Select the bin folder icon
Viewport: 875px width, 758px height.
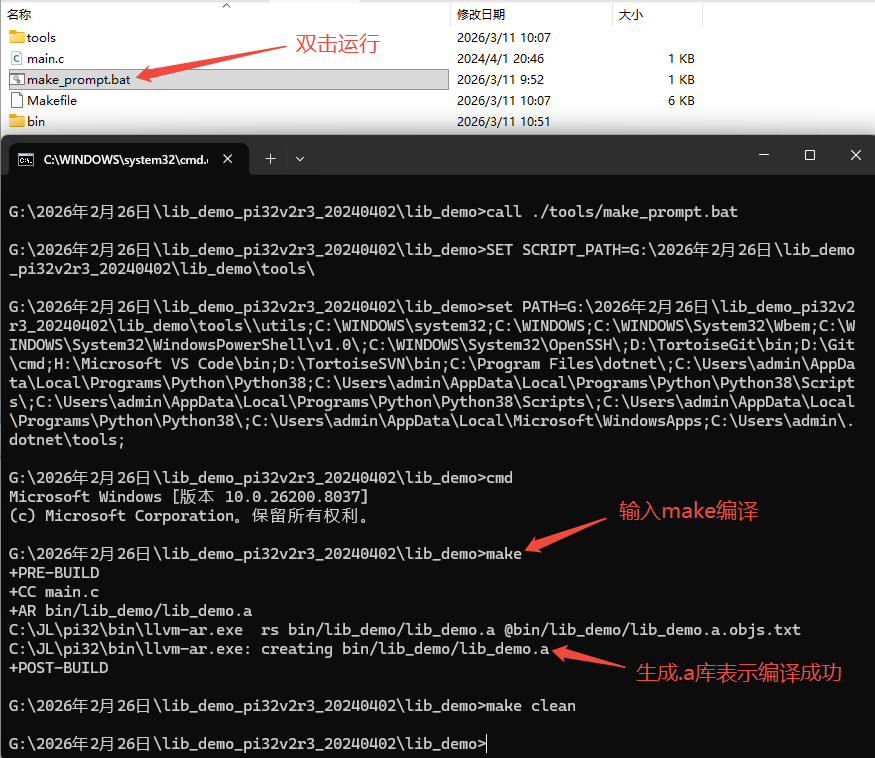(17, 121)
